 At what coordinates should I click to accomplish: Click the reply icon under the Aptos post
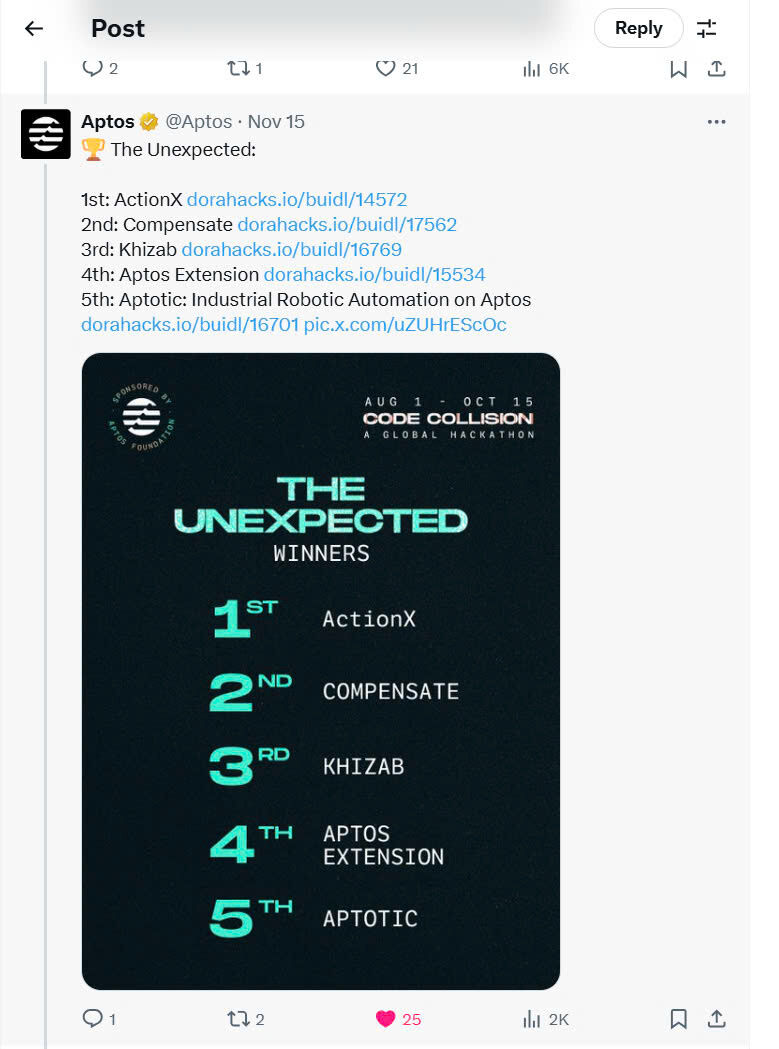93,1018
